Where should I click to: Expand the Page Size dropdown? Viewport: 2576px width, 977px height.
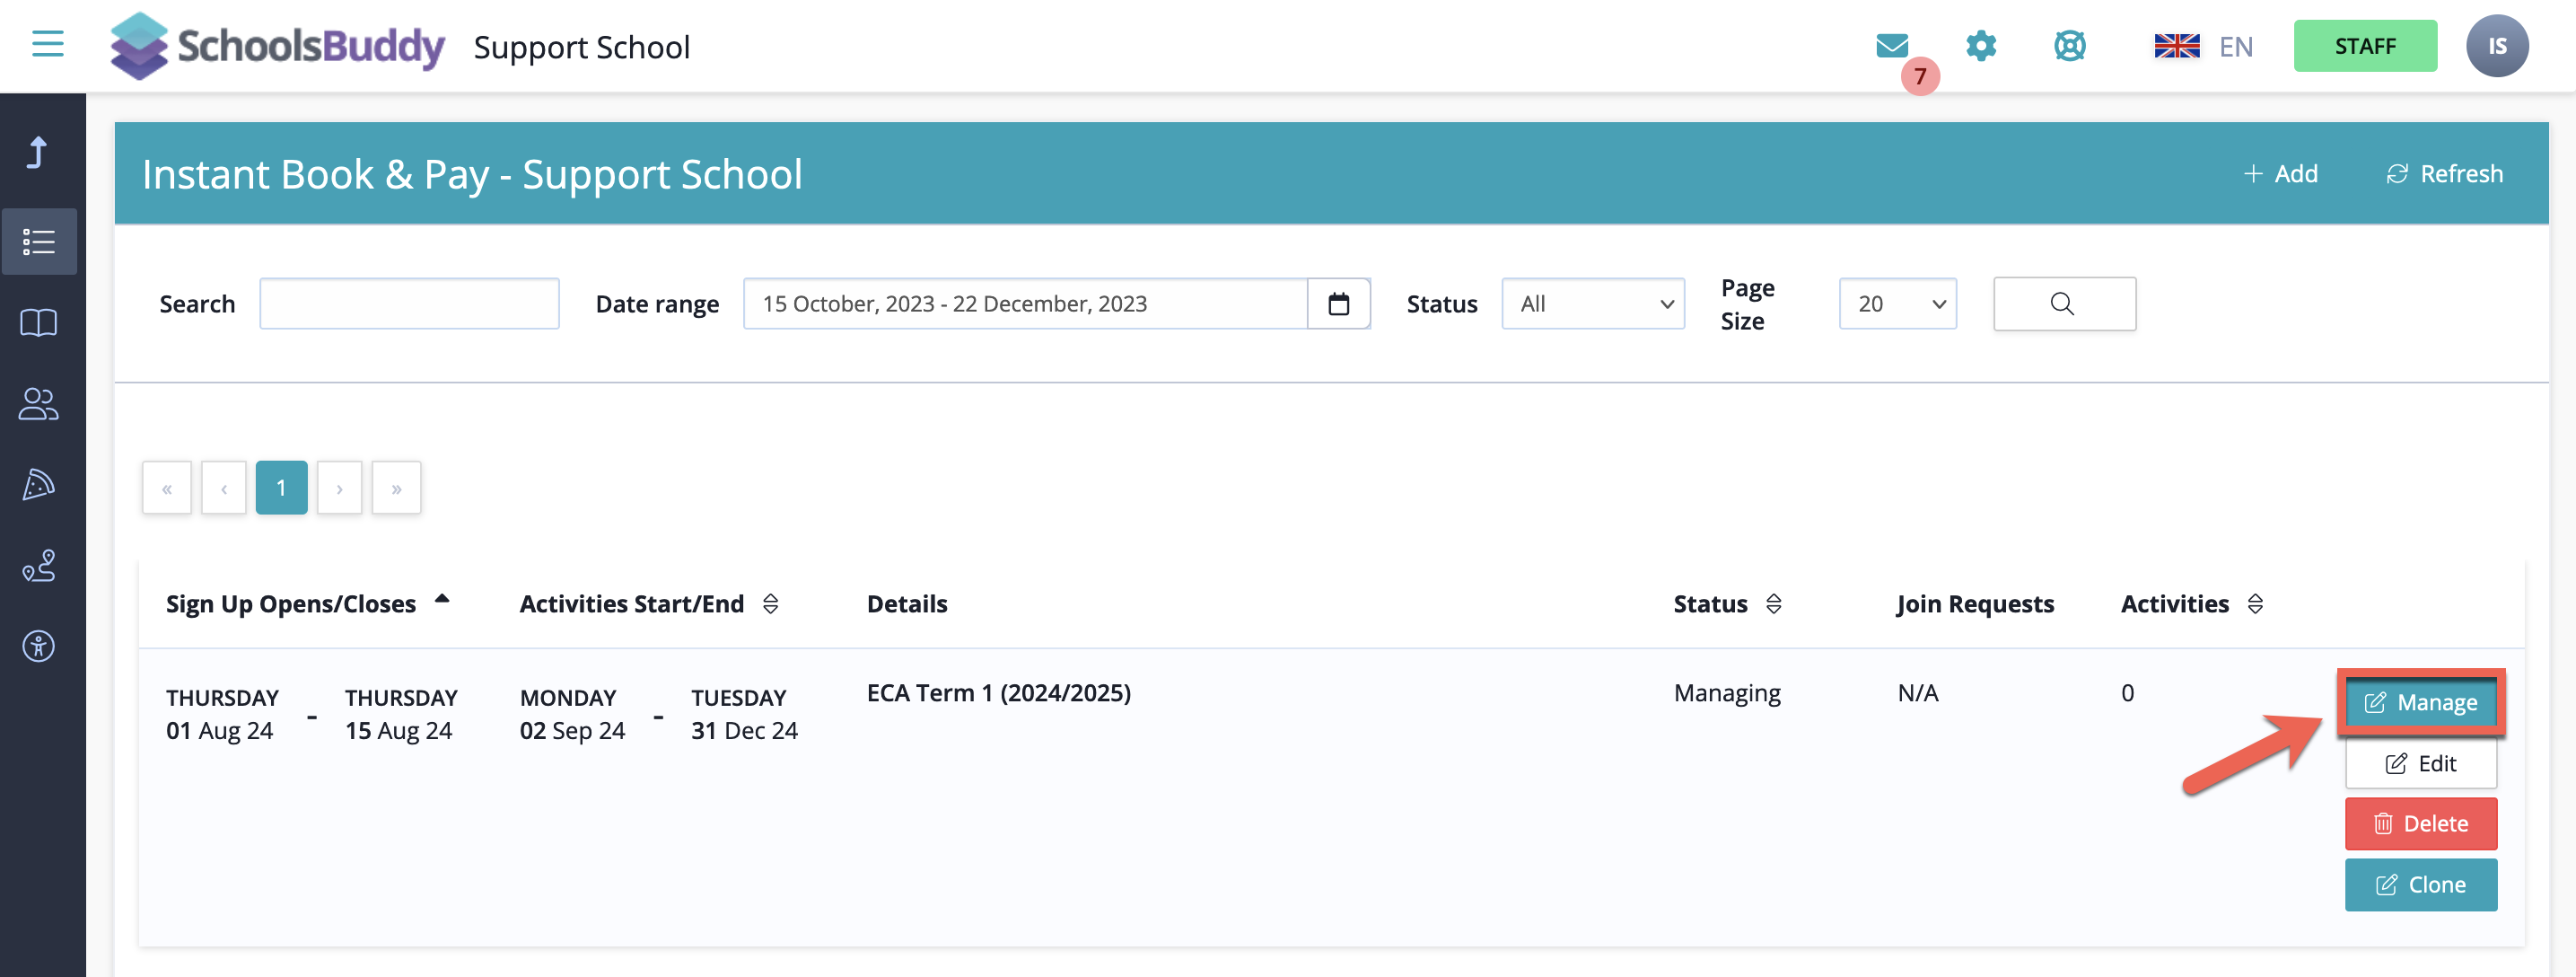(1897, 304)
